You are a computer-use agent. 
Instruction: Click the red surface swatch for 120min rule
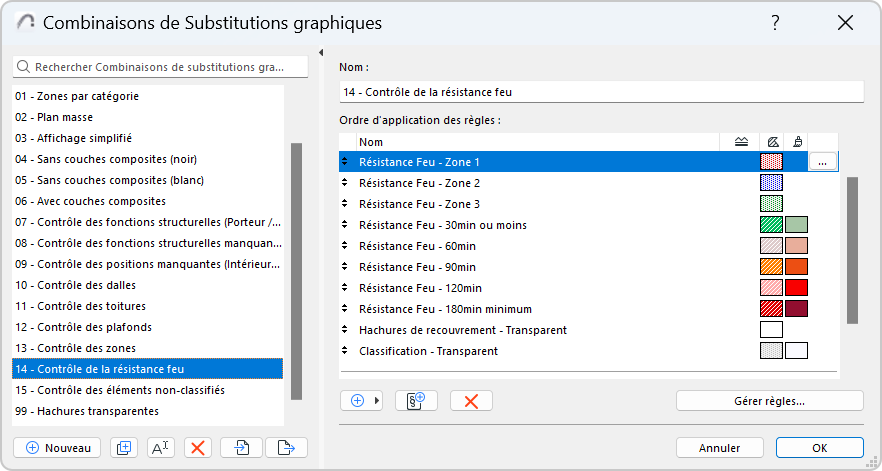click(796, 288)
